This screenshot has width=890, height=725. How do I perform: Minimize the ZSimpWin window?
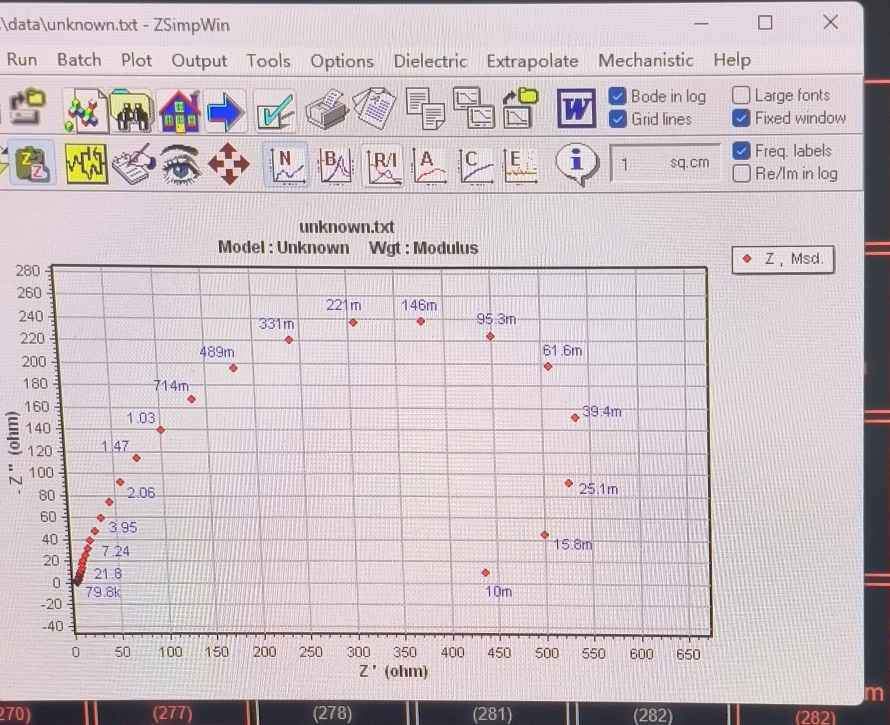coord(702,24)
